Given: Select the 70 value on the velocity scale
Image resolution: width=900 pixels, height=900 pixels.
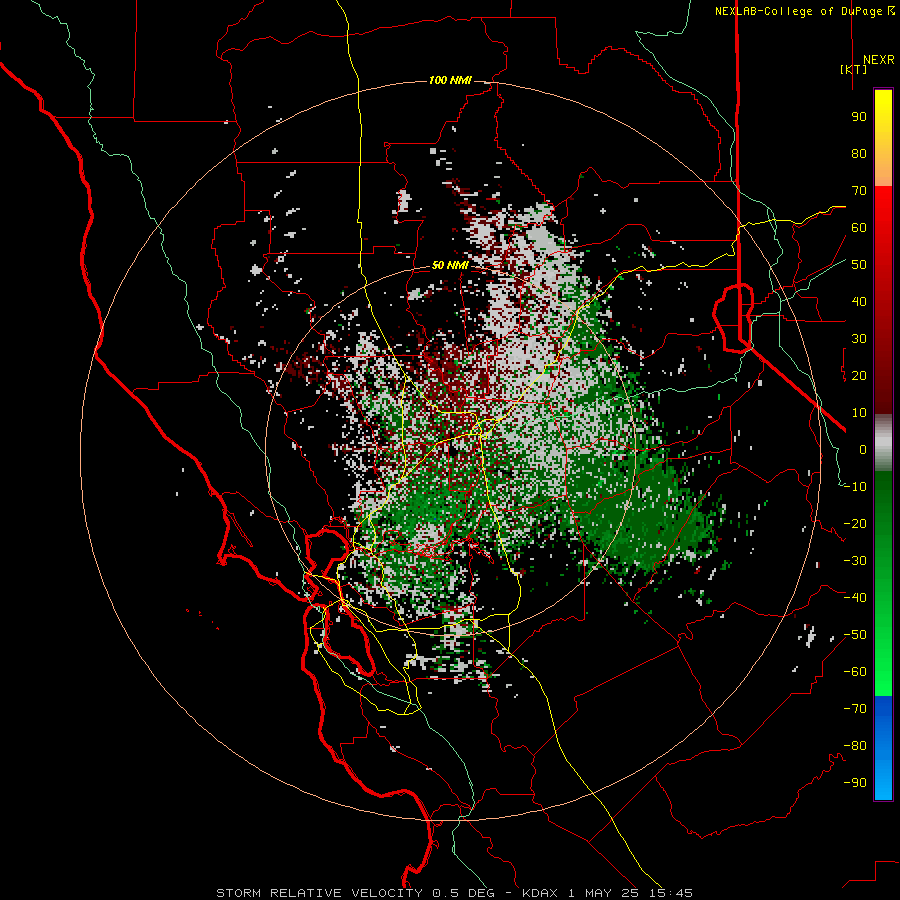Looking at the screenshot, I should click(x=859, y=191).
